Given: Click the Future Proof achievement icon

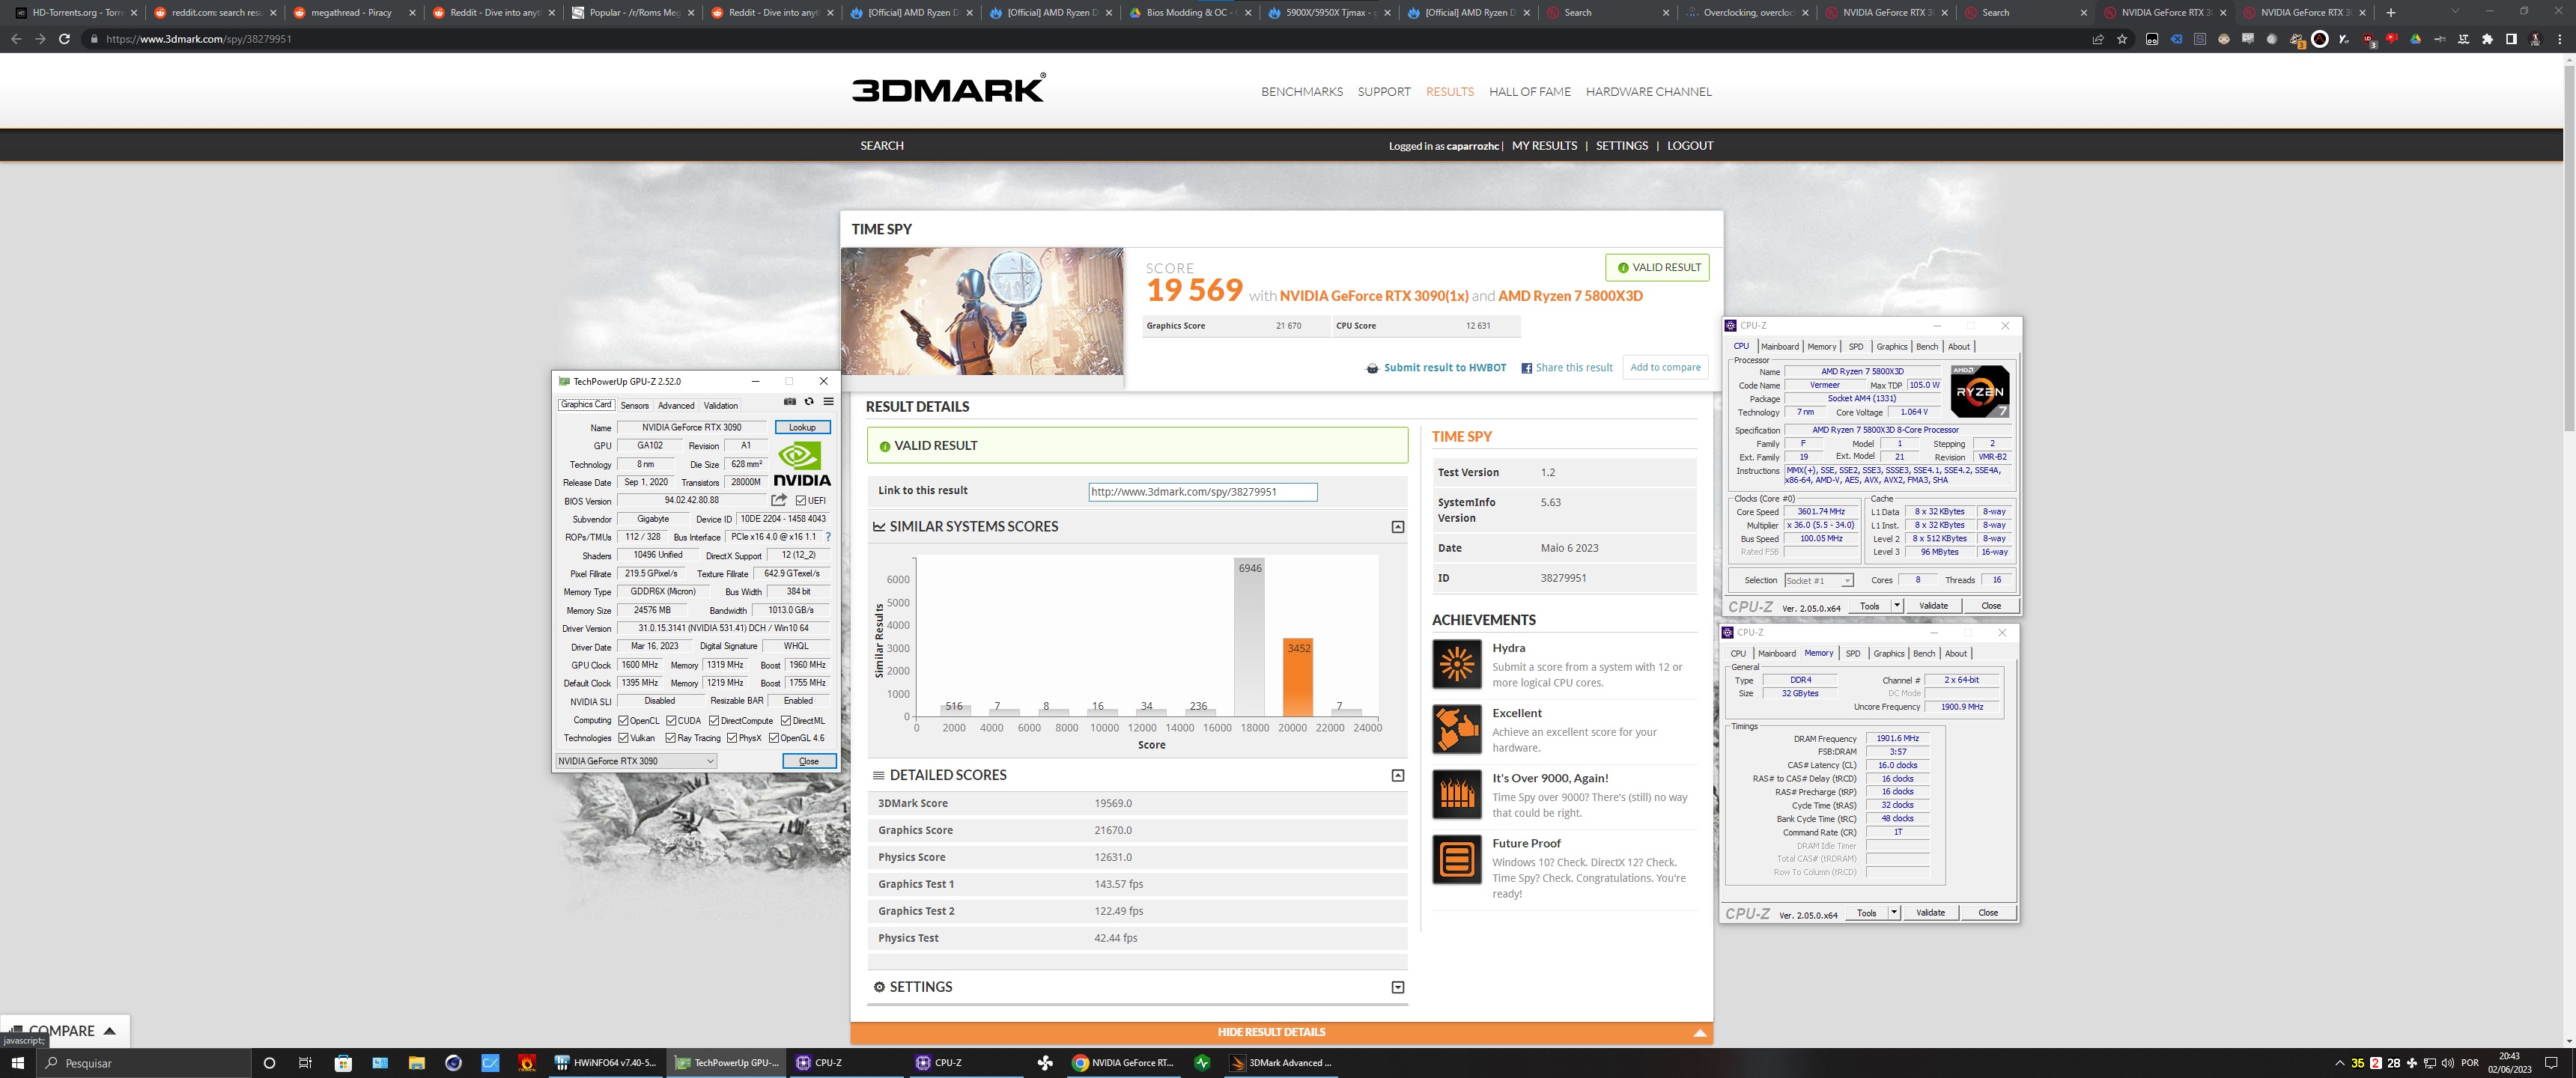Looking at the screenshot, I should [1457, 859].
